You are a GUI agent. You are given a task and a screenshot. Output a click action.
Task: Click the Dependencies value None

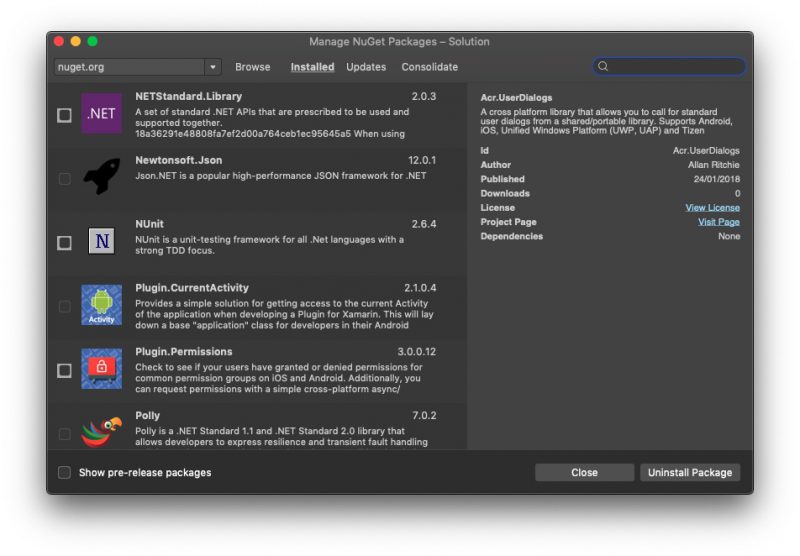729,236
